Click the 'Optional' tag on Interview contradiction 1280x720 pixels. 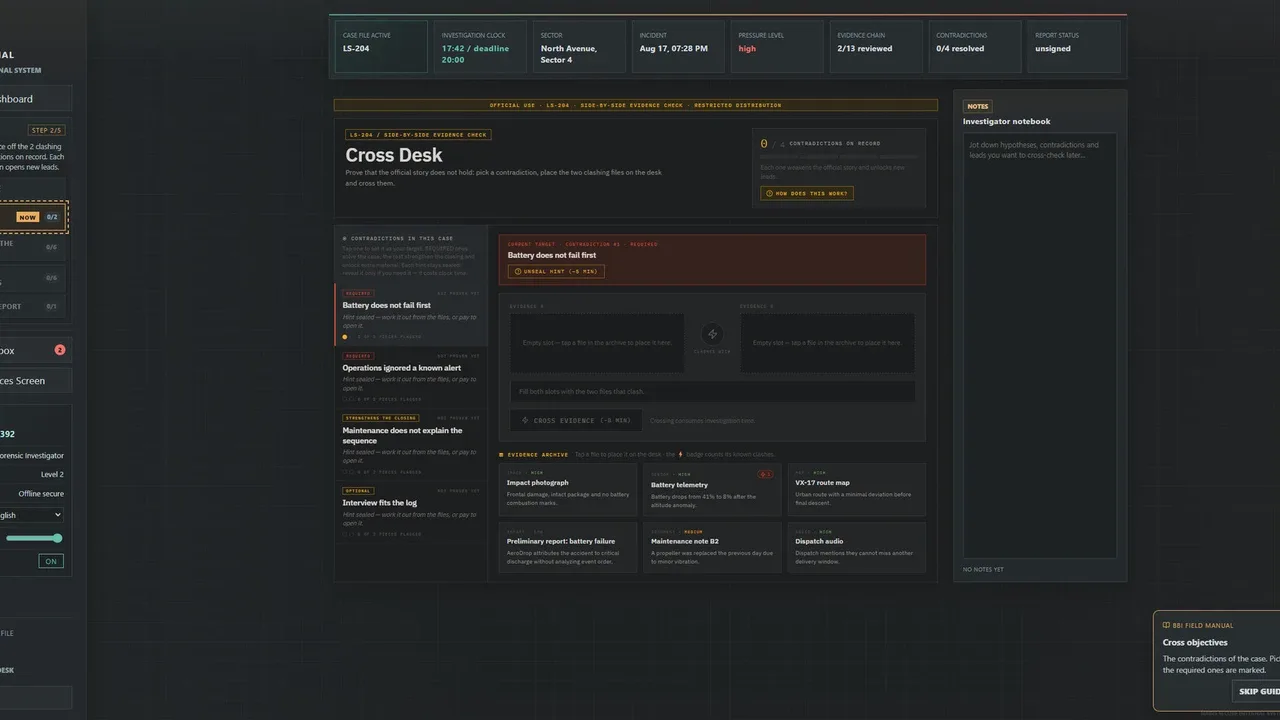(x=357, y=491)
